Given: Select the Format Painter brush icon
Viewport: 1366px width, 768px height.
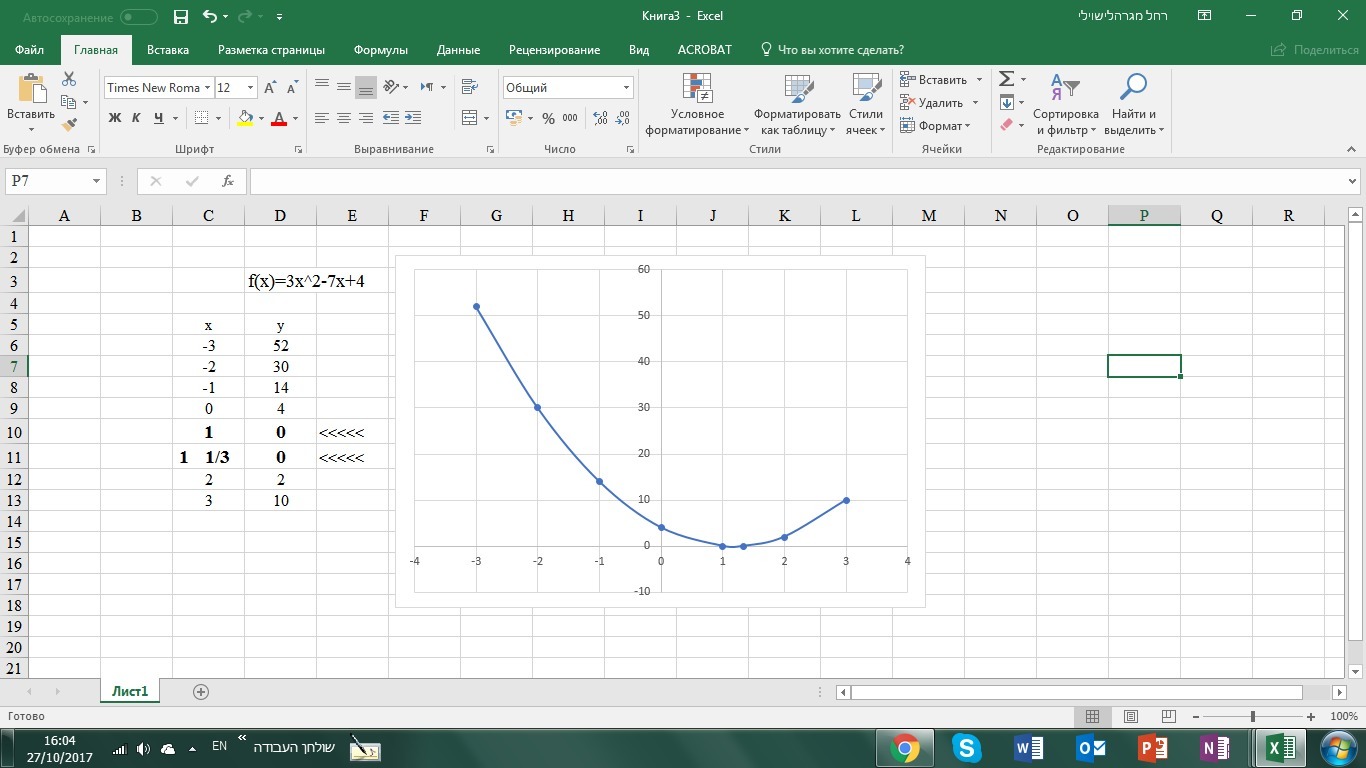Looking at the screenshot, I should (69, 125).
